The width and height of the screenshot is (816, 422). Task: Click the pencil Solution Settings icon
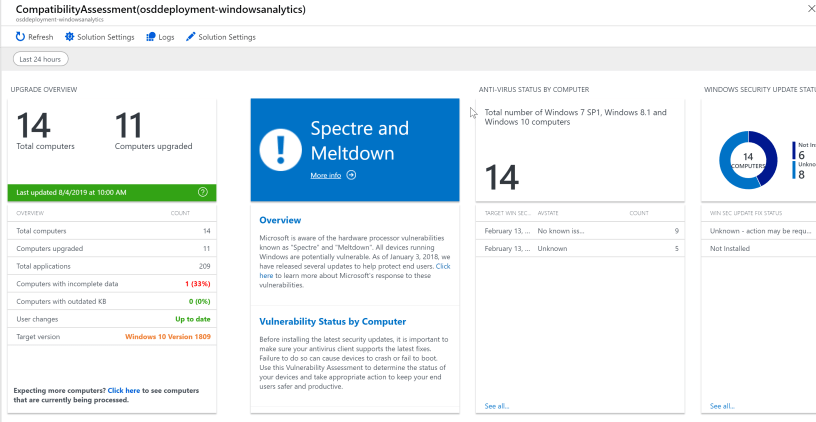(190, 37)
